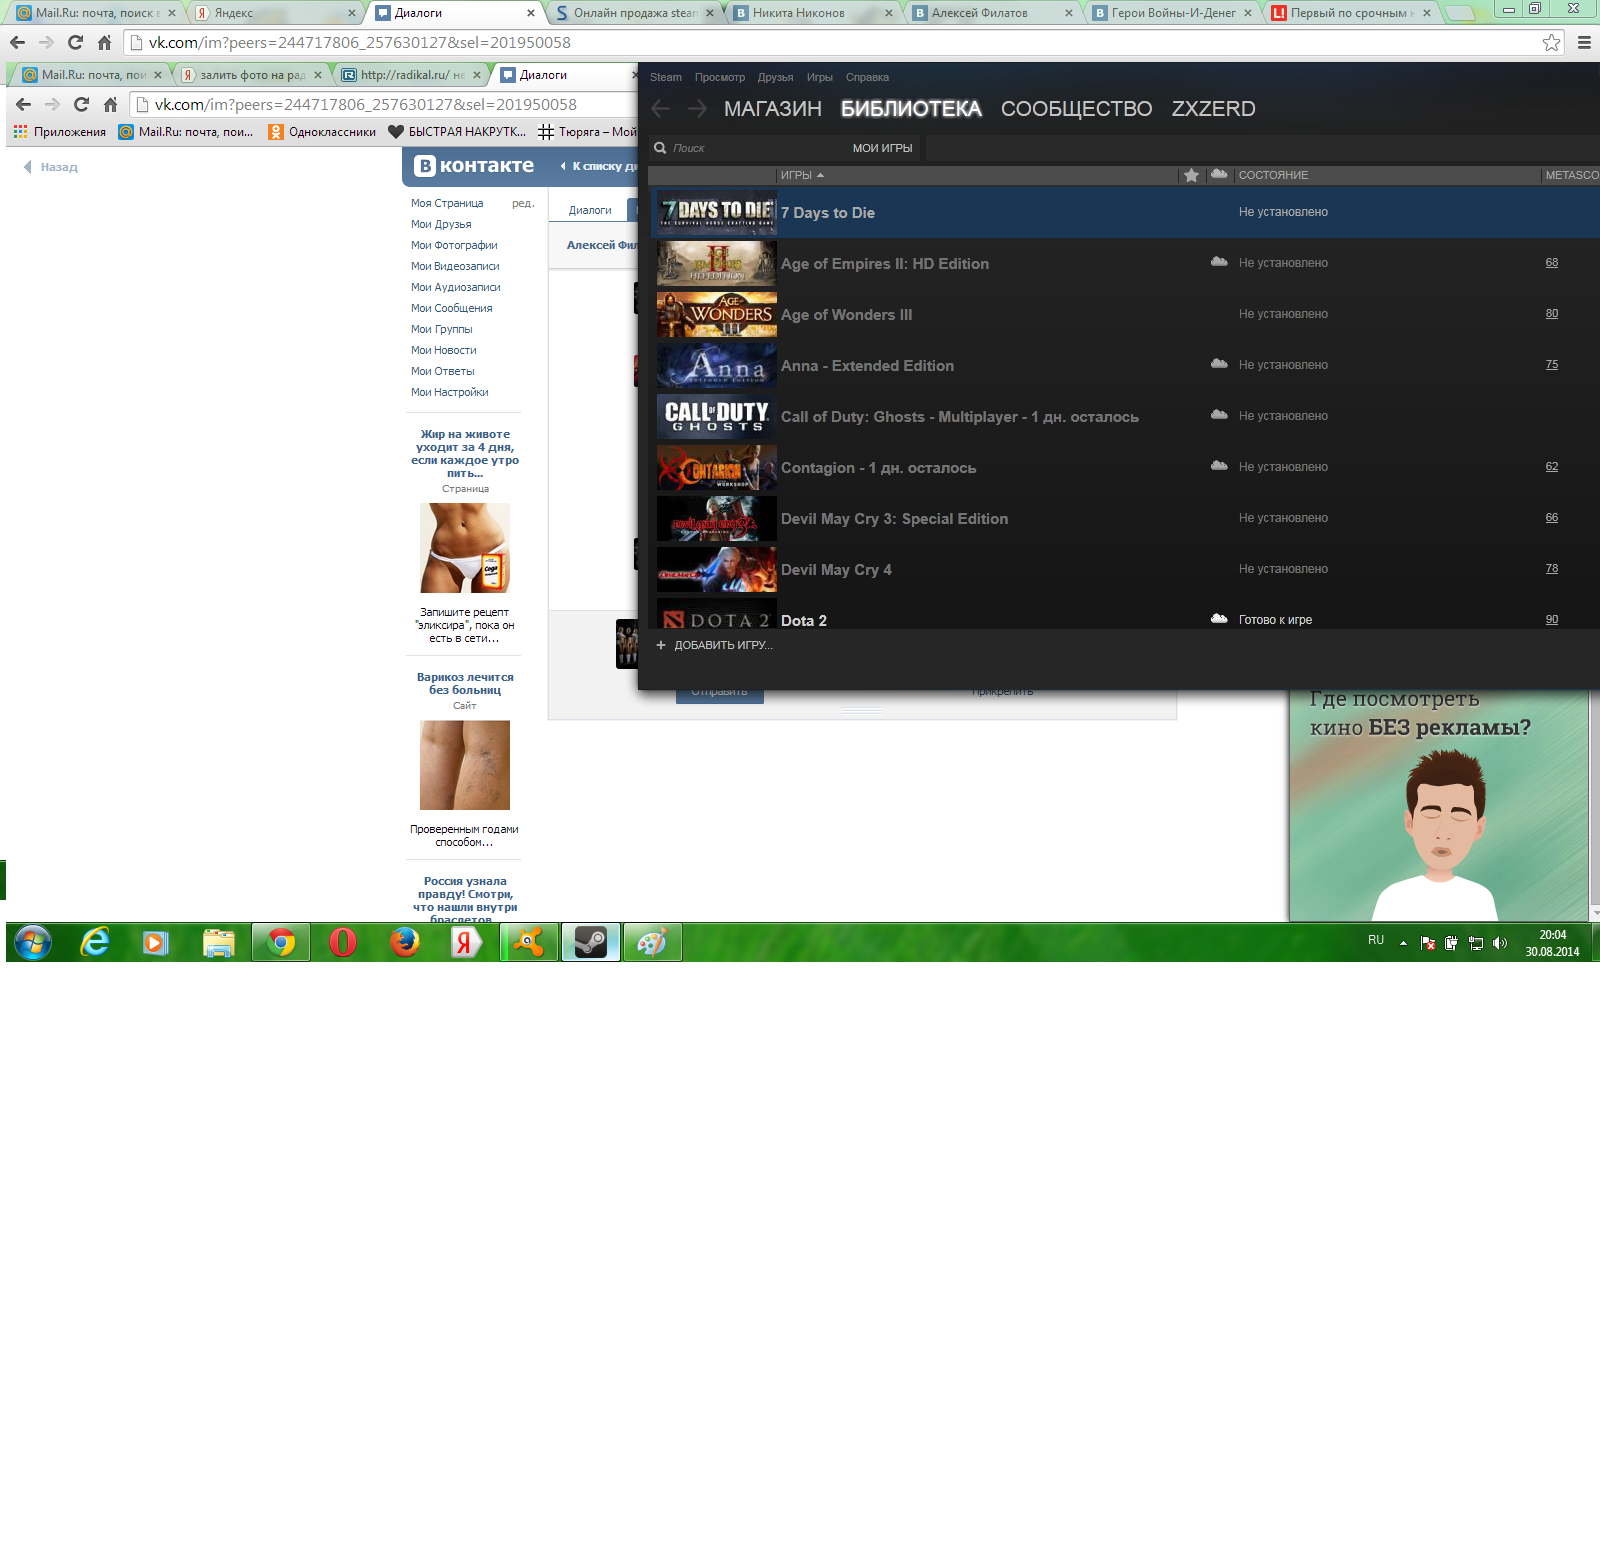The height and width of the screenshot is (1544, 1600).
Task: Go to МАГАЗИН section in Steam
Action: [x=773, y=108]
